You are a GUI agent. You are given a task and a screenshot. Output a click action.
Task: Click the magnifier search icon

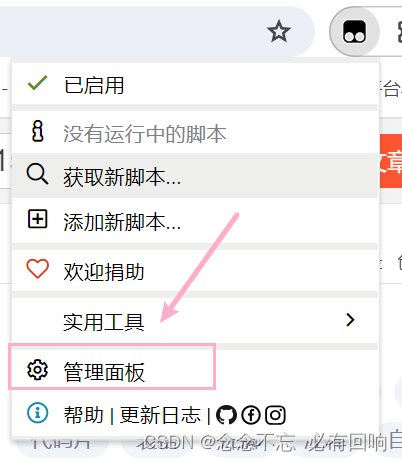tap(37, 174)
